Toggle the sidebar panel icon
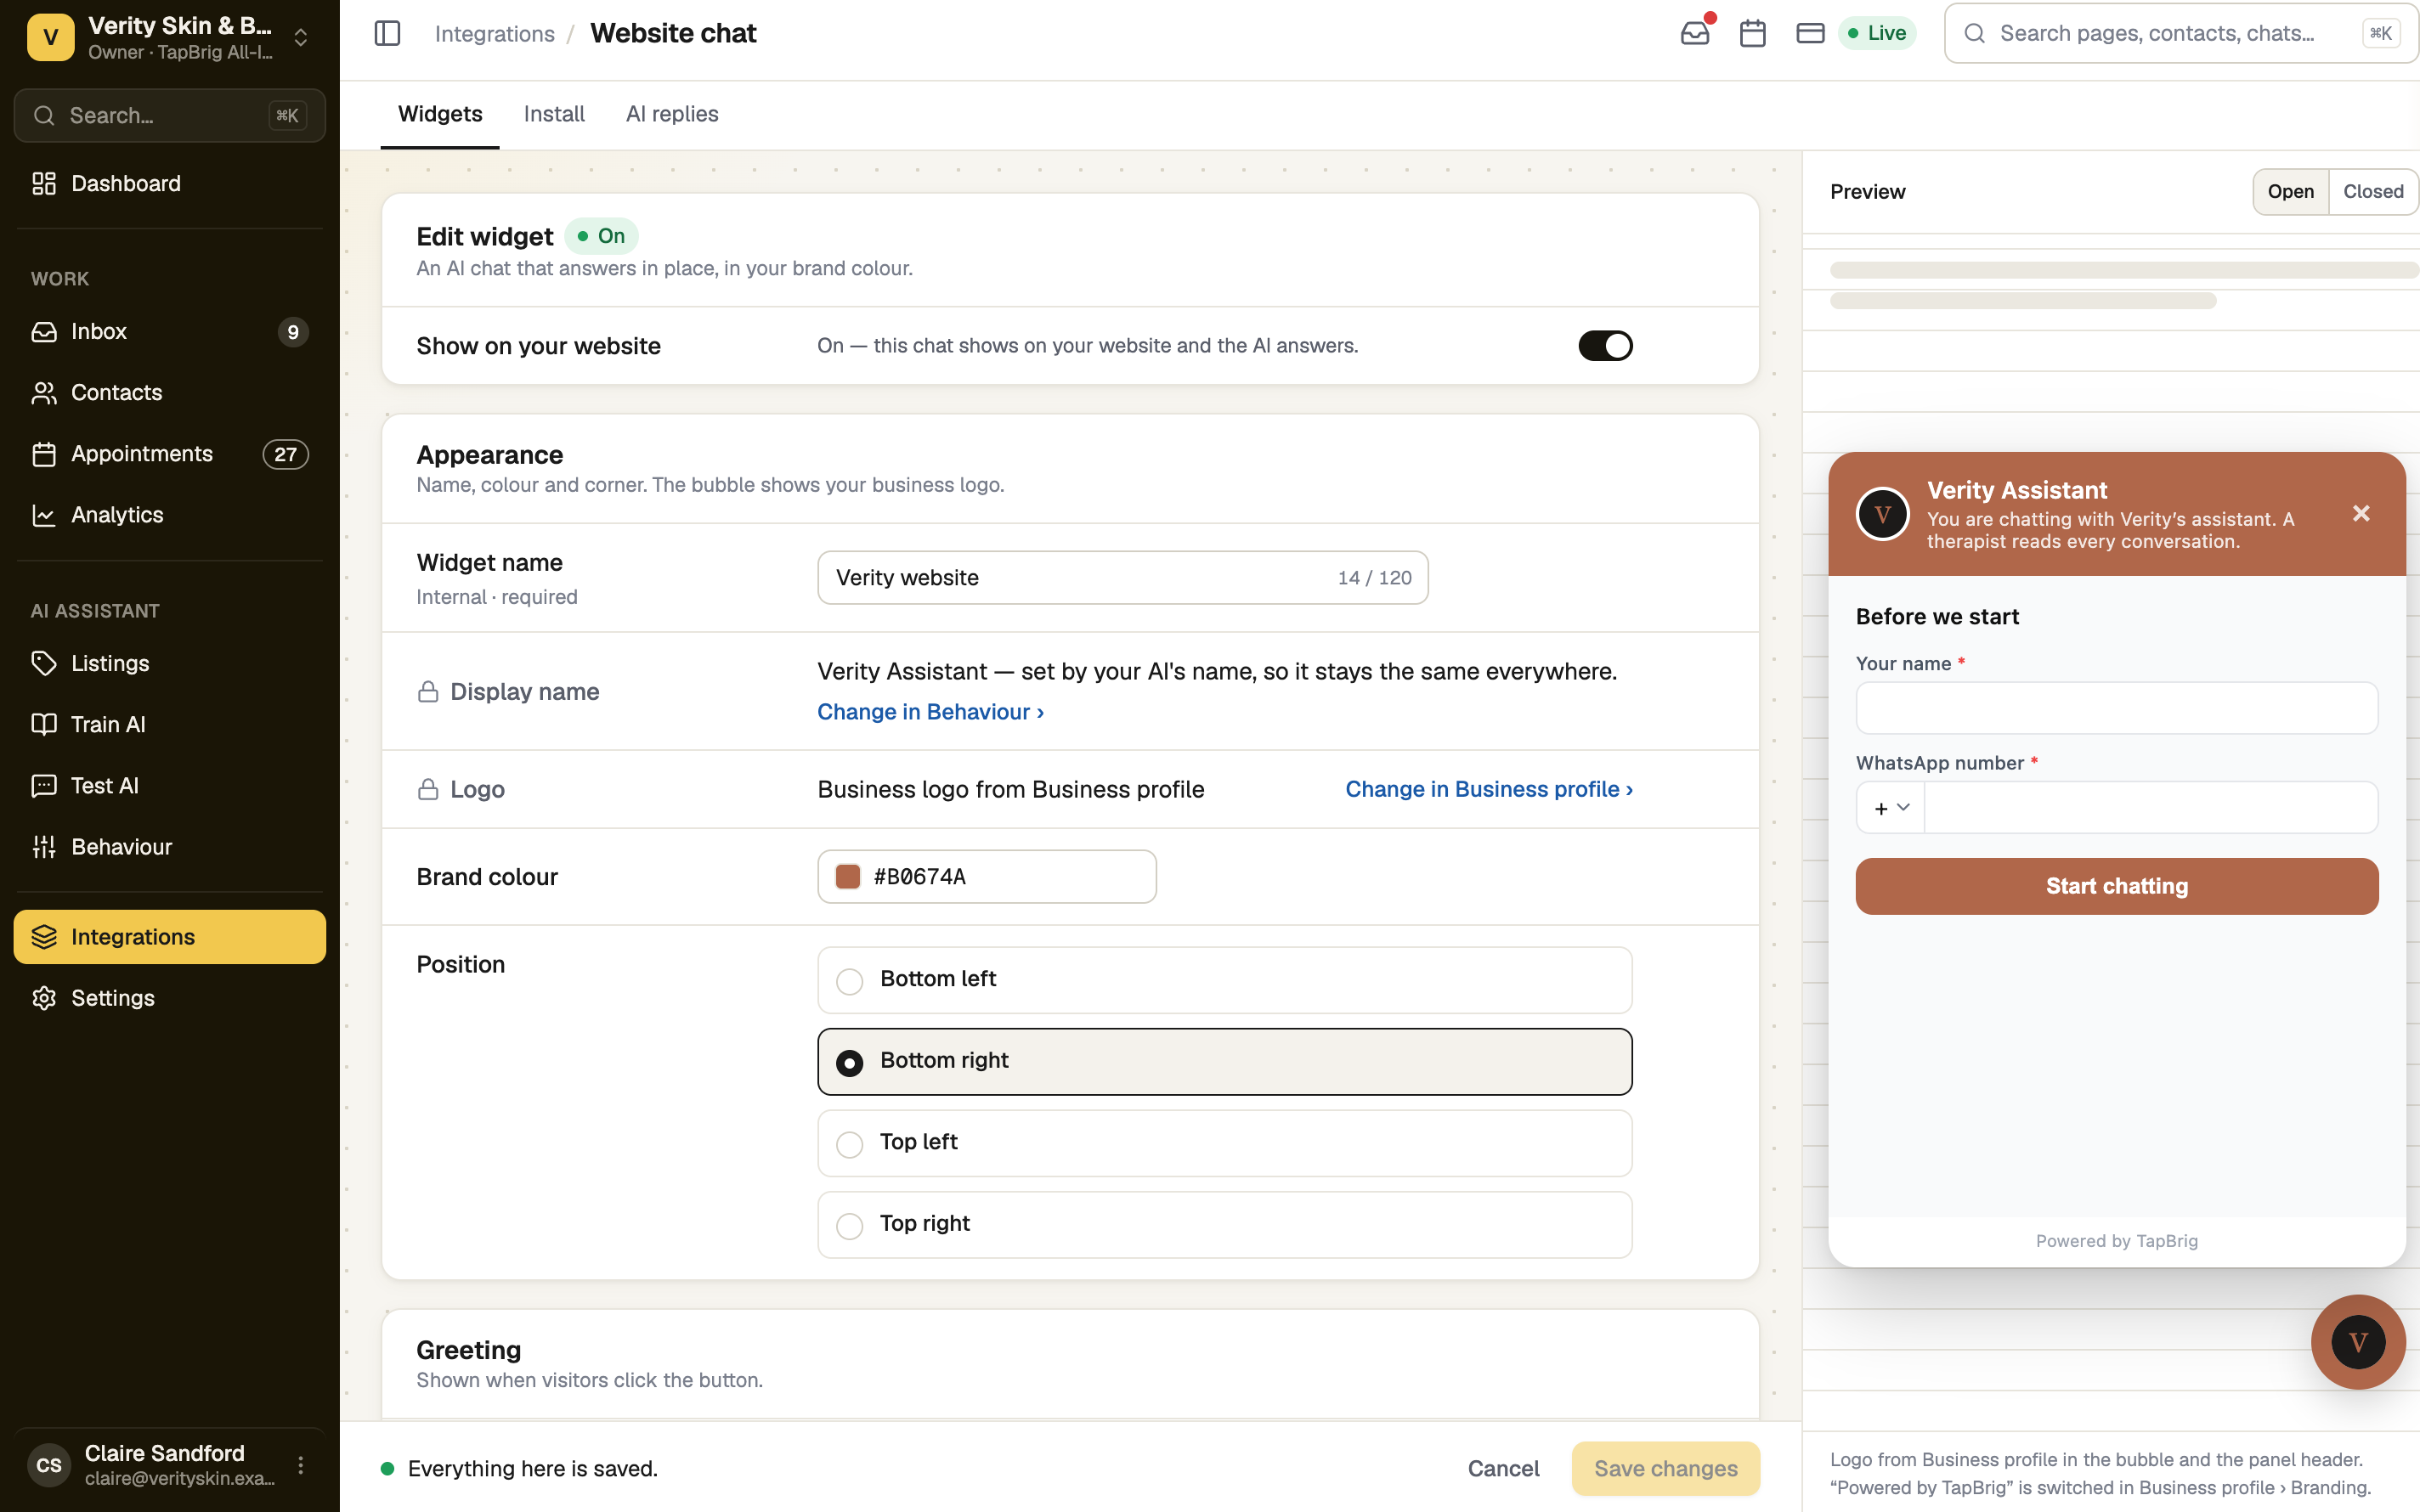2420x1512 pixels. 387,33
